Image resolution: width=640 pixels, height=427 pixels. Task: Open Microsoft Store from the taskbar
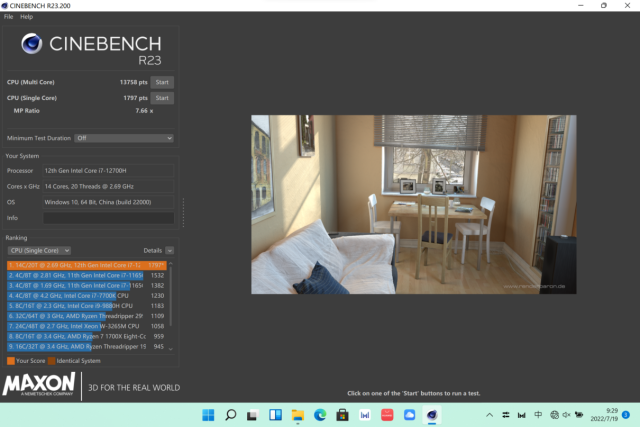coord(342,415)
